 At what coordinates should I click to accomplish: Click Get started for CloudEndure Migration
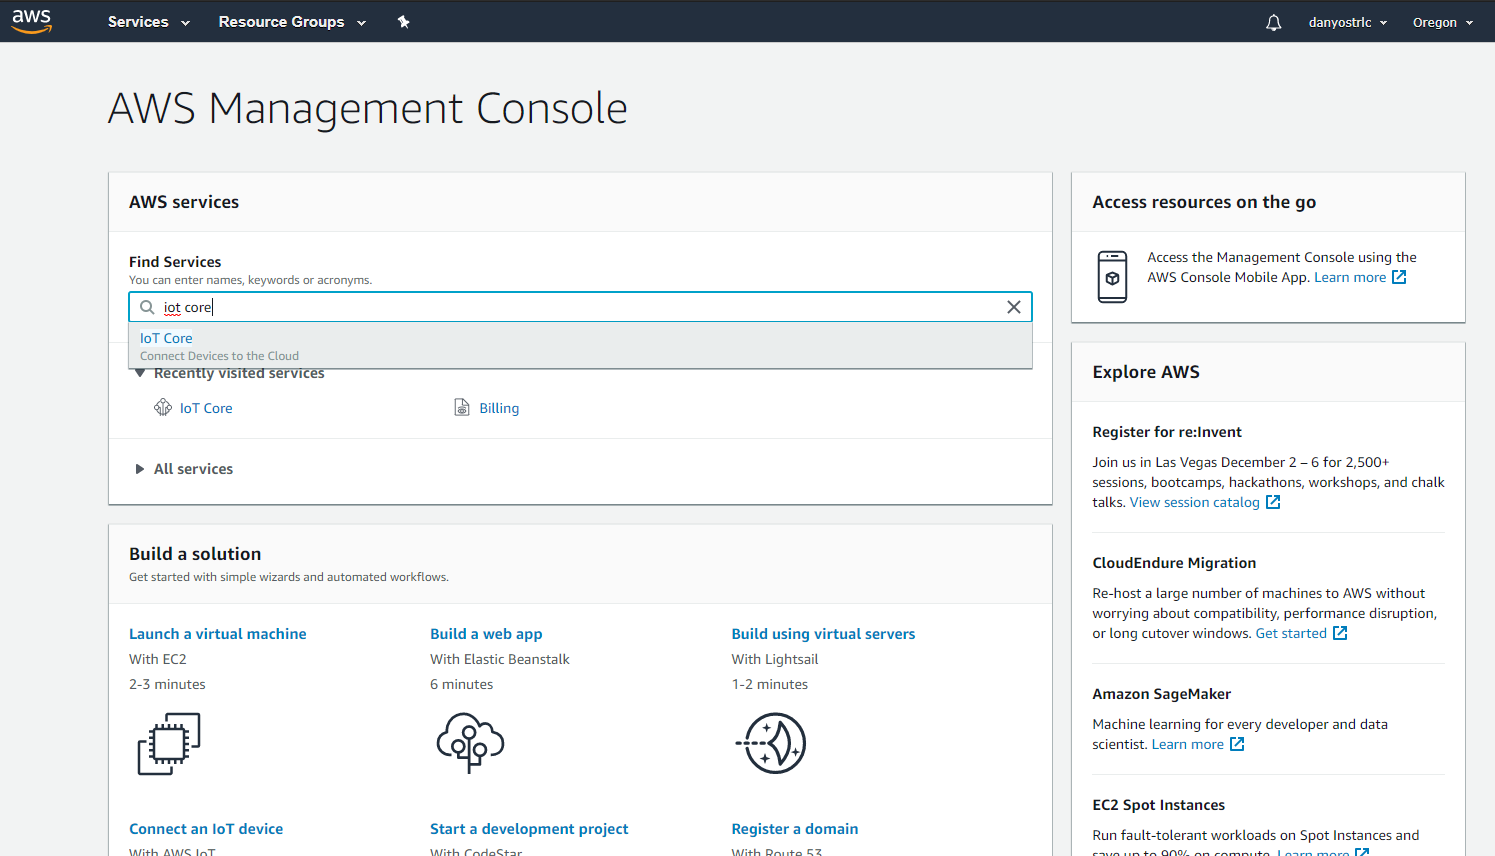[x=1291, y=633]
